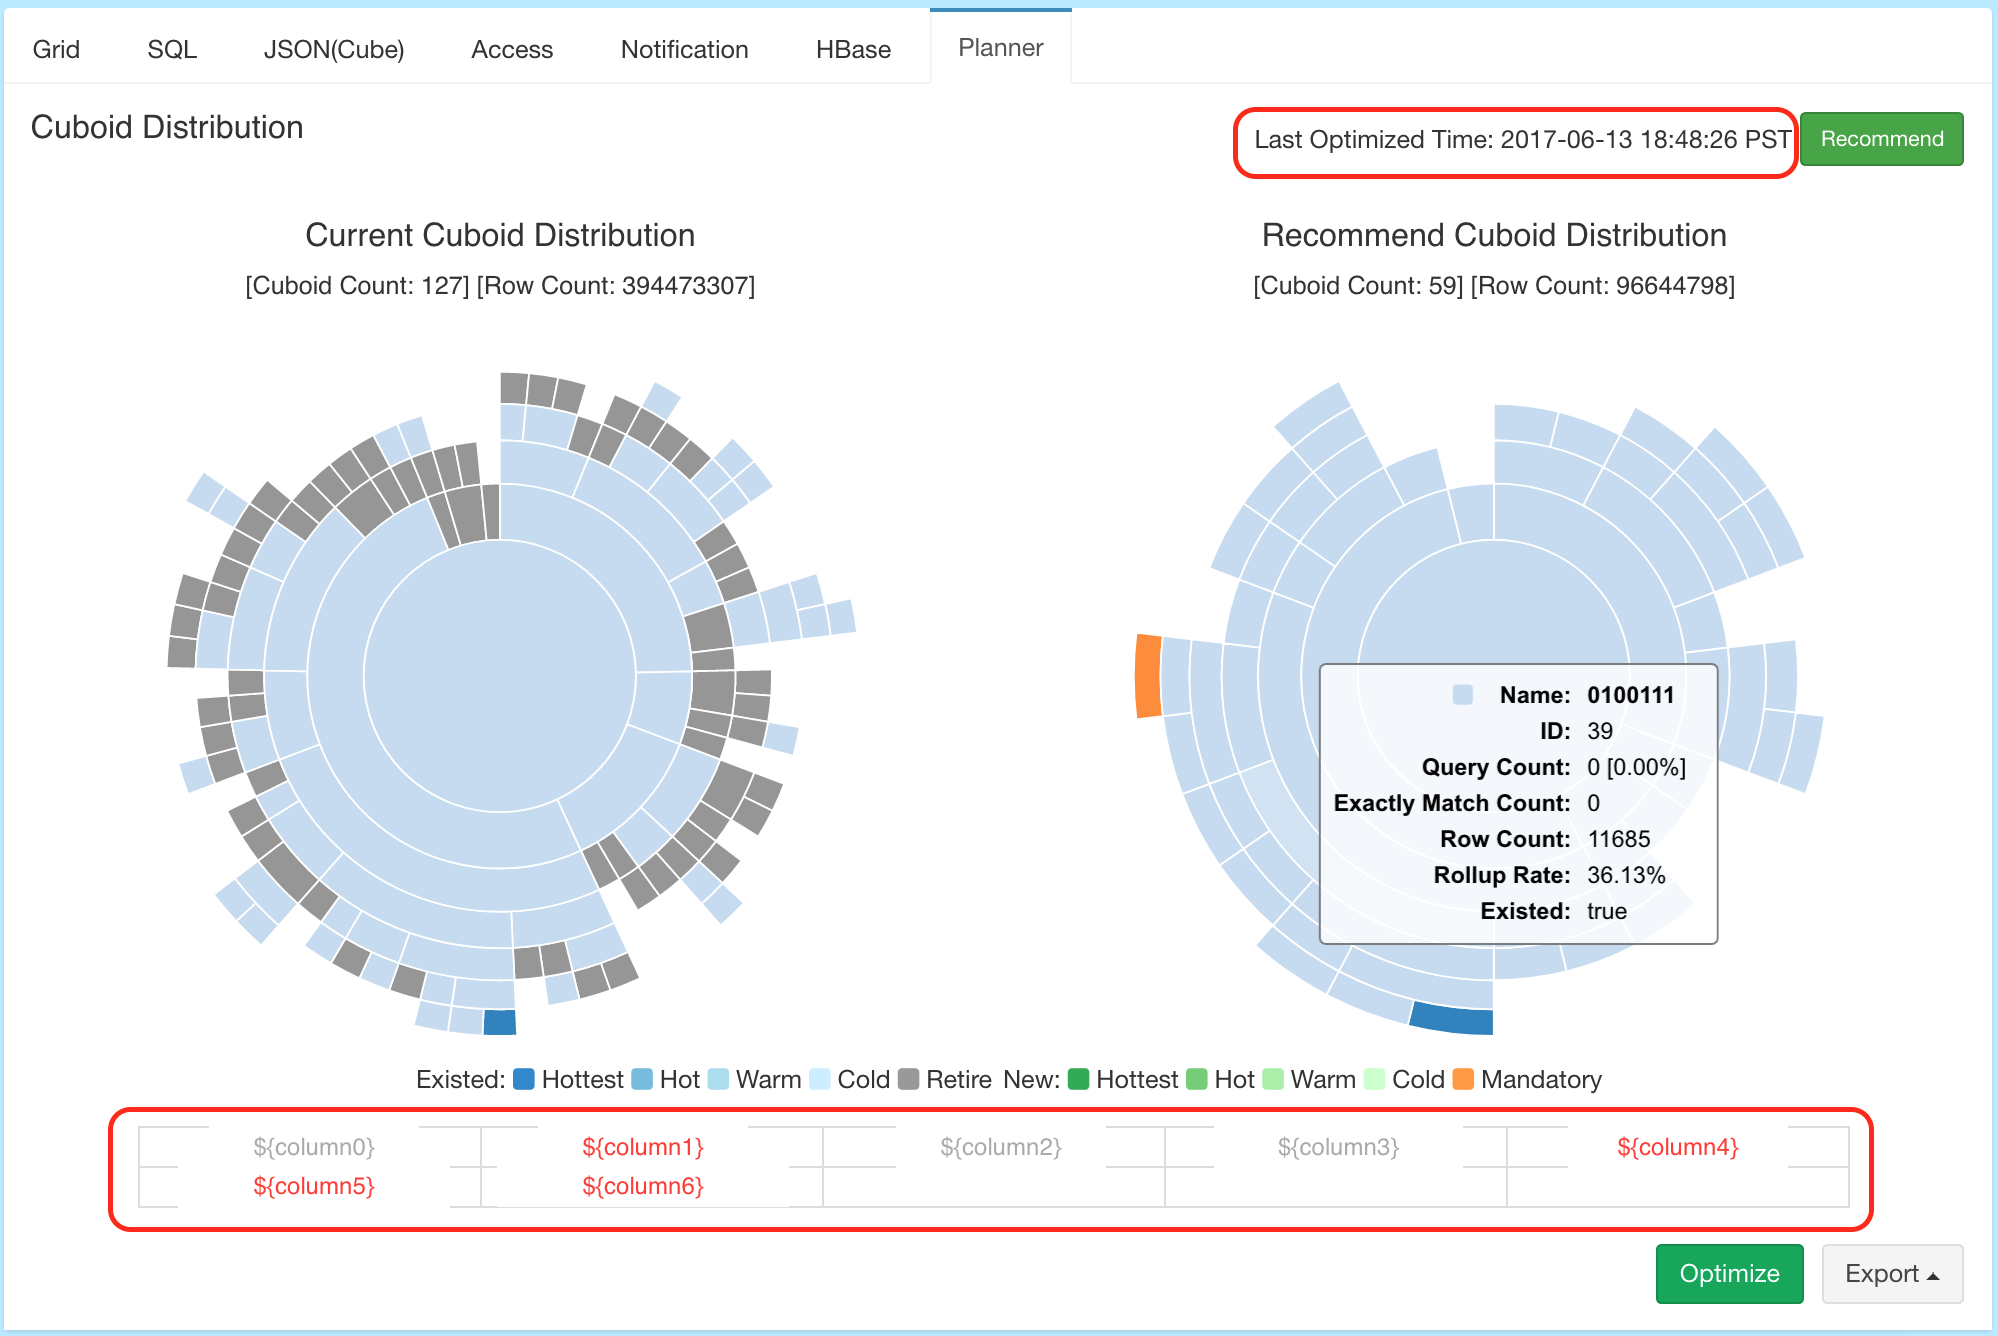
Task: Switch to the Grid tab
Action: coord(56,49)
